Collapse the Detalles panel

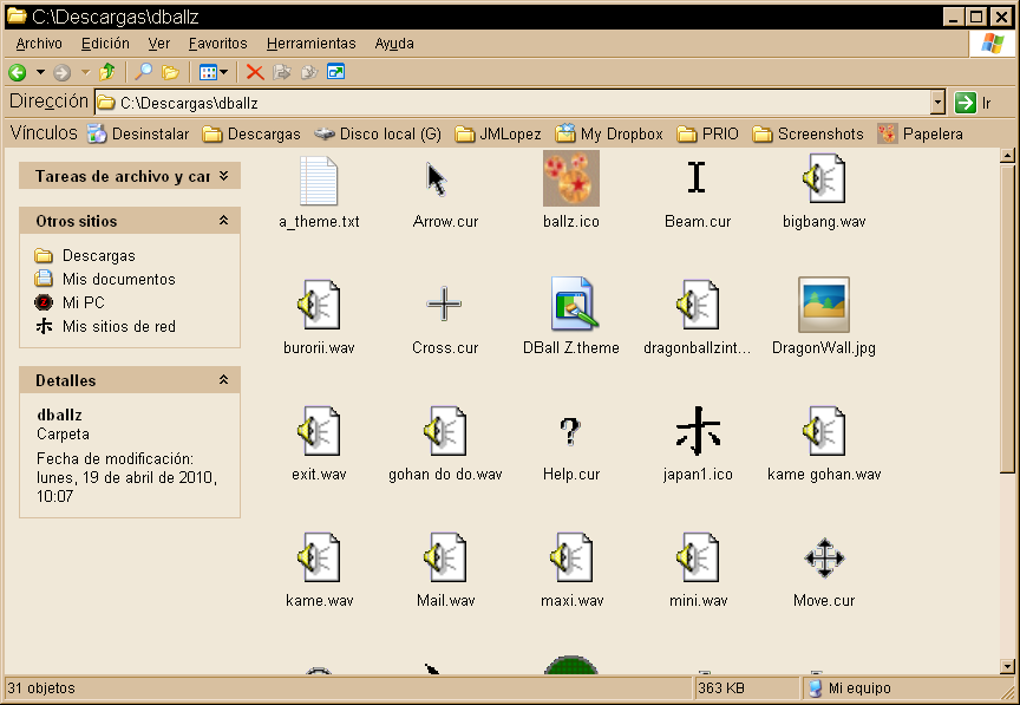click(224, 380)
